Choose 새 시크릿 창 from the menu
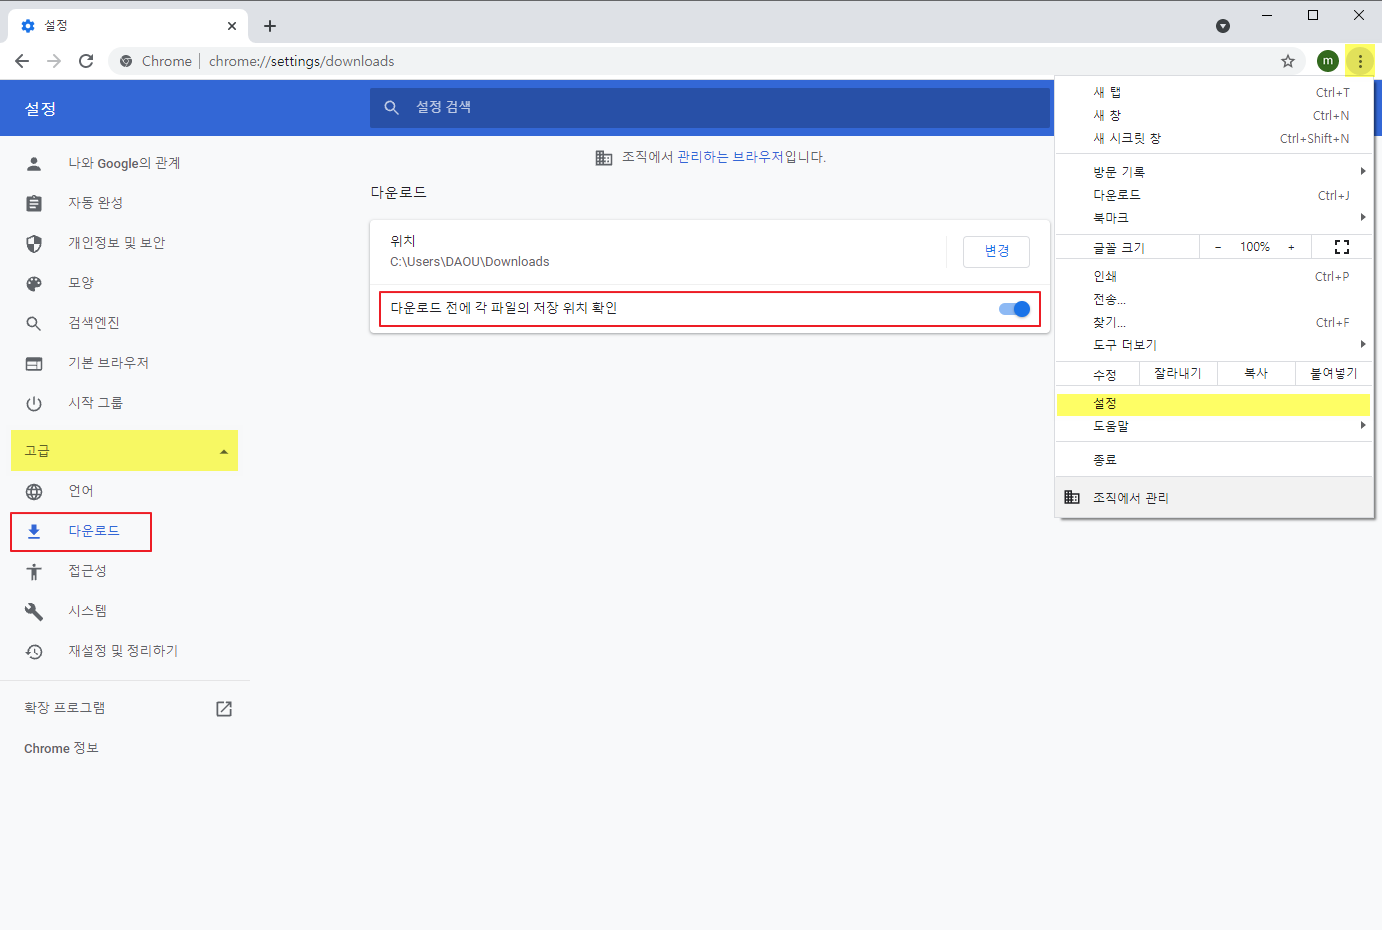 [1127, 139]
